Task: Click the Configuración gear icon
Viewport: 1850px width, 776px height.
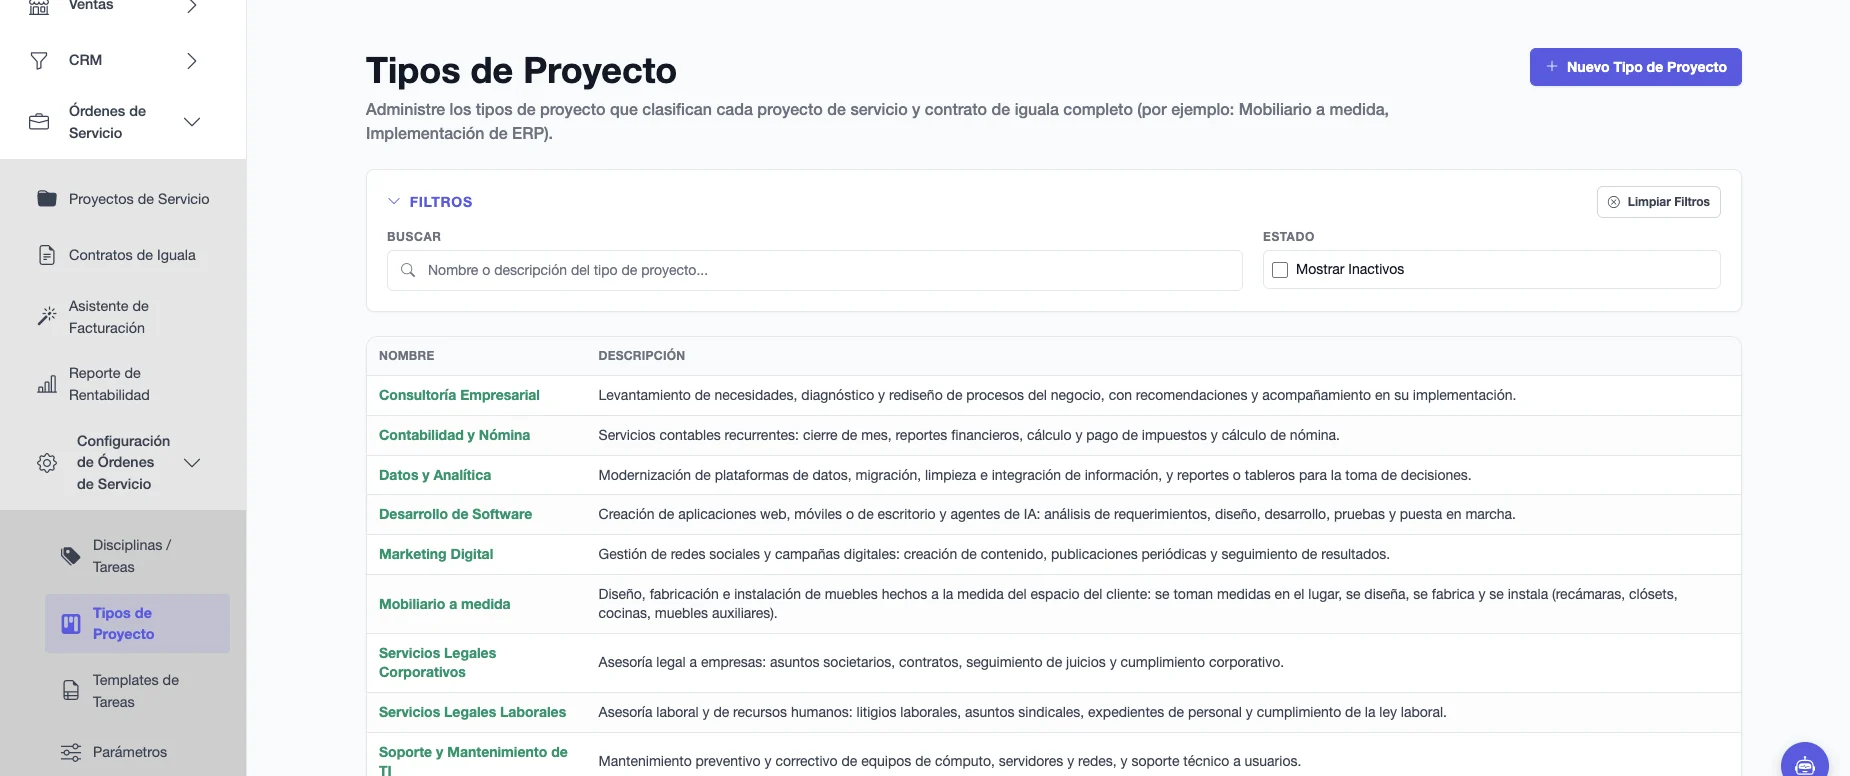Action: coord(47,463)
